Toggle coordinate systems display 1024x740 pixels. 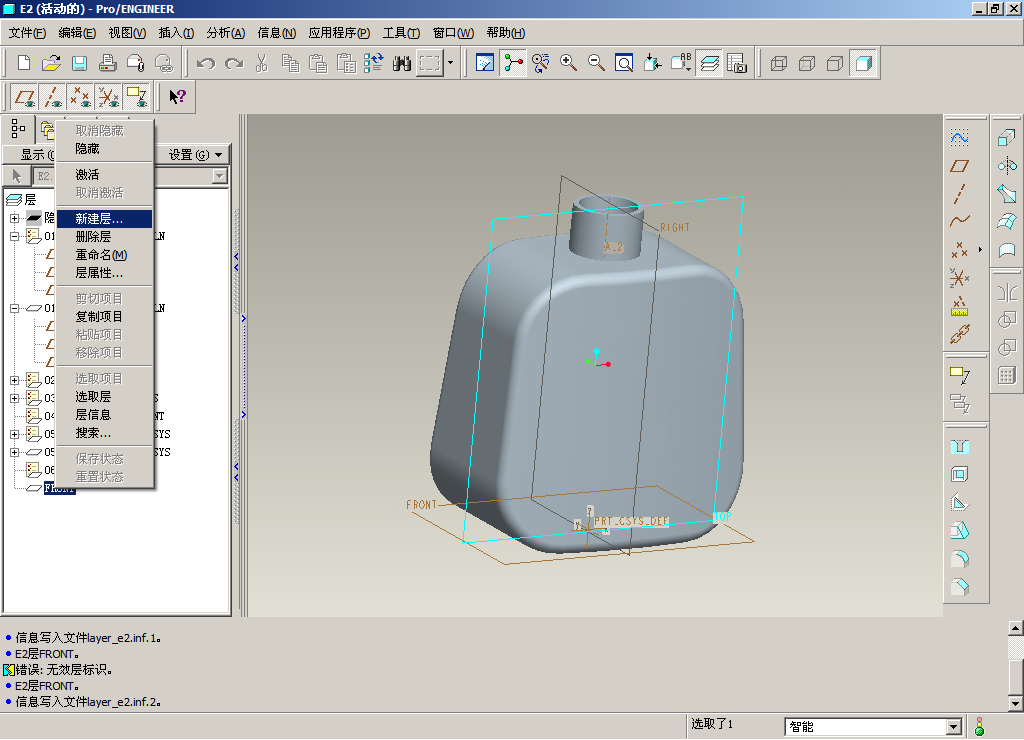coord(108,97)
